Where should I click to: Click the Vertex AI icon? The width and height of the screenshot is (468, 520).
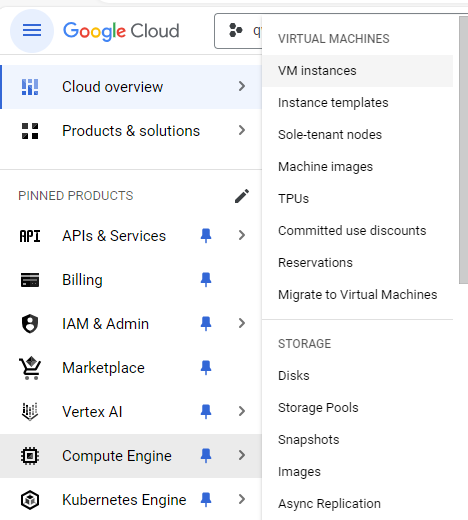pyautogui.click(x=30, y=412)
